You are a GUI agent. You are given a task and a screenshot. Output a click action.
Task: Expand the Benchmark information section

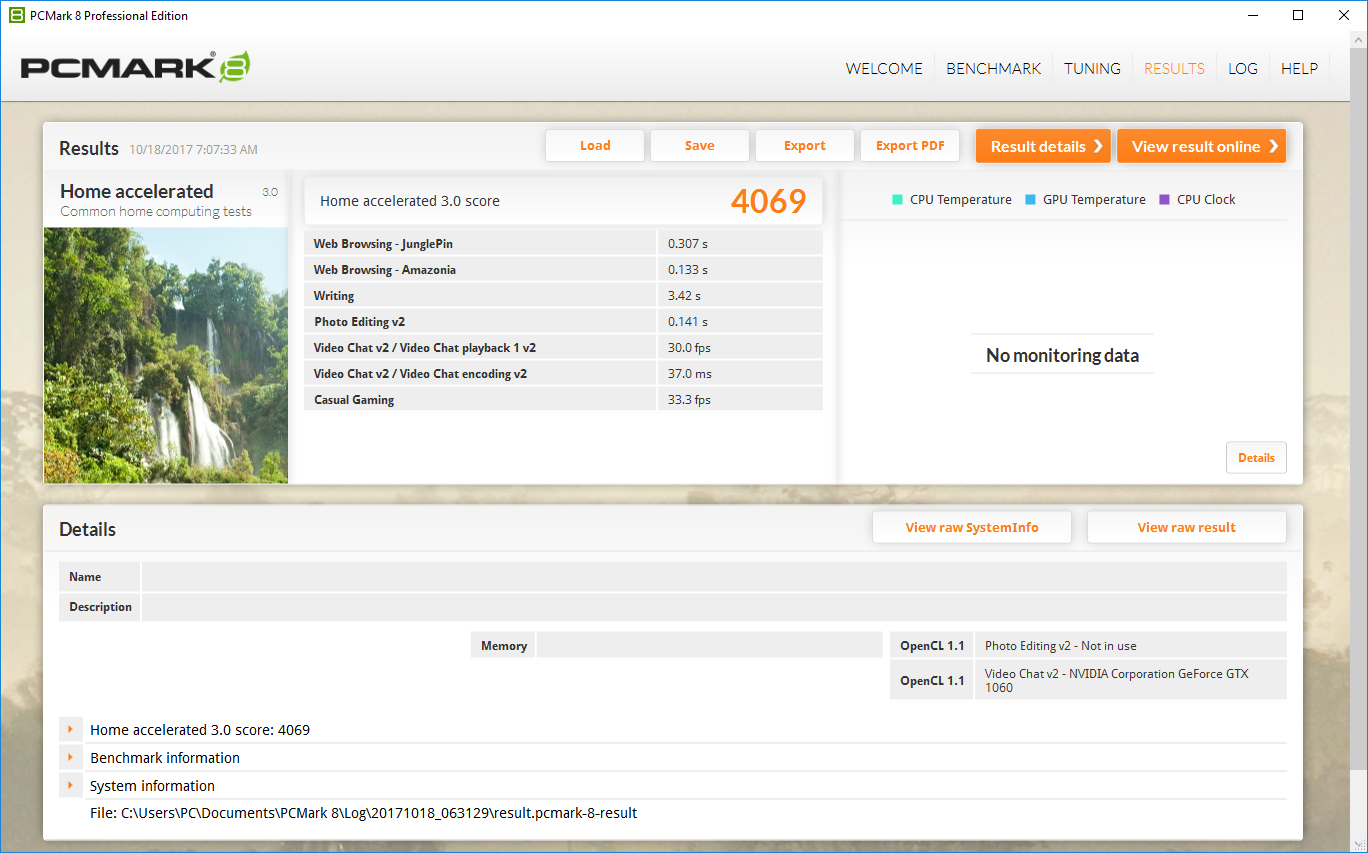71,758
